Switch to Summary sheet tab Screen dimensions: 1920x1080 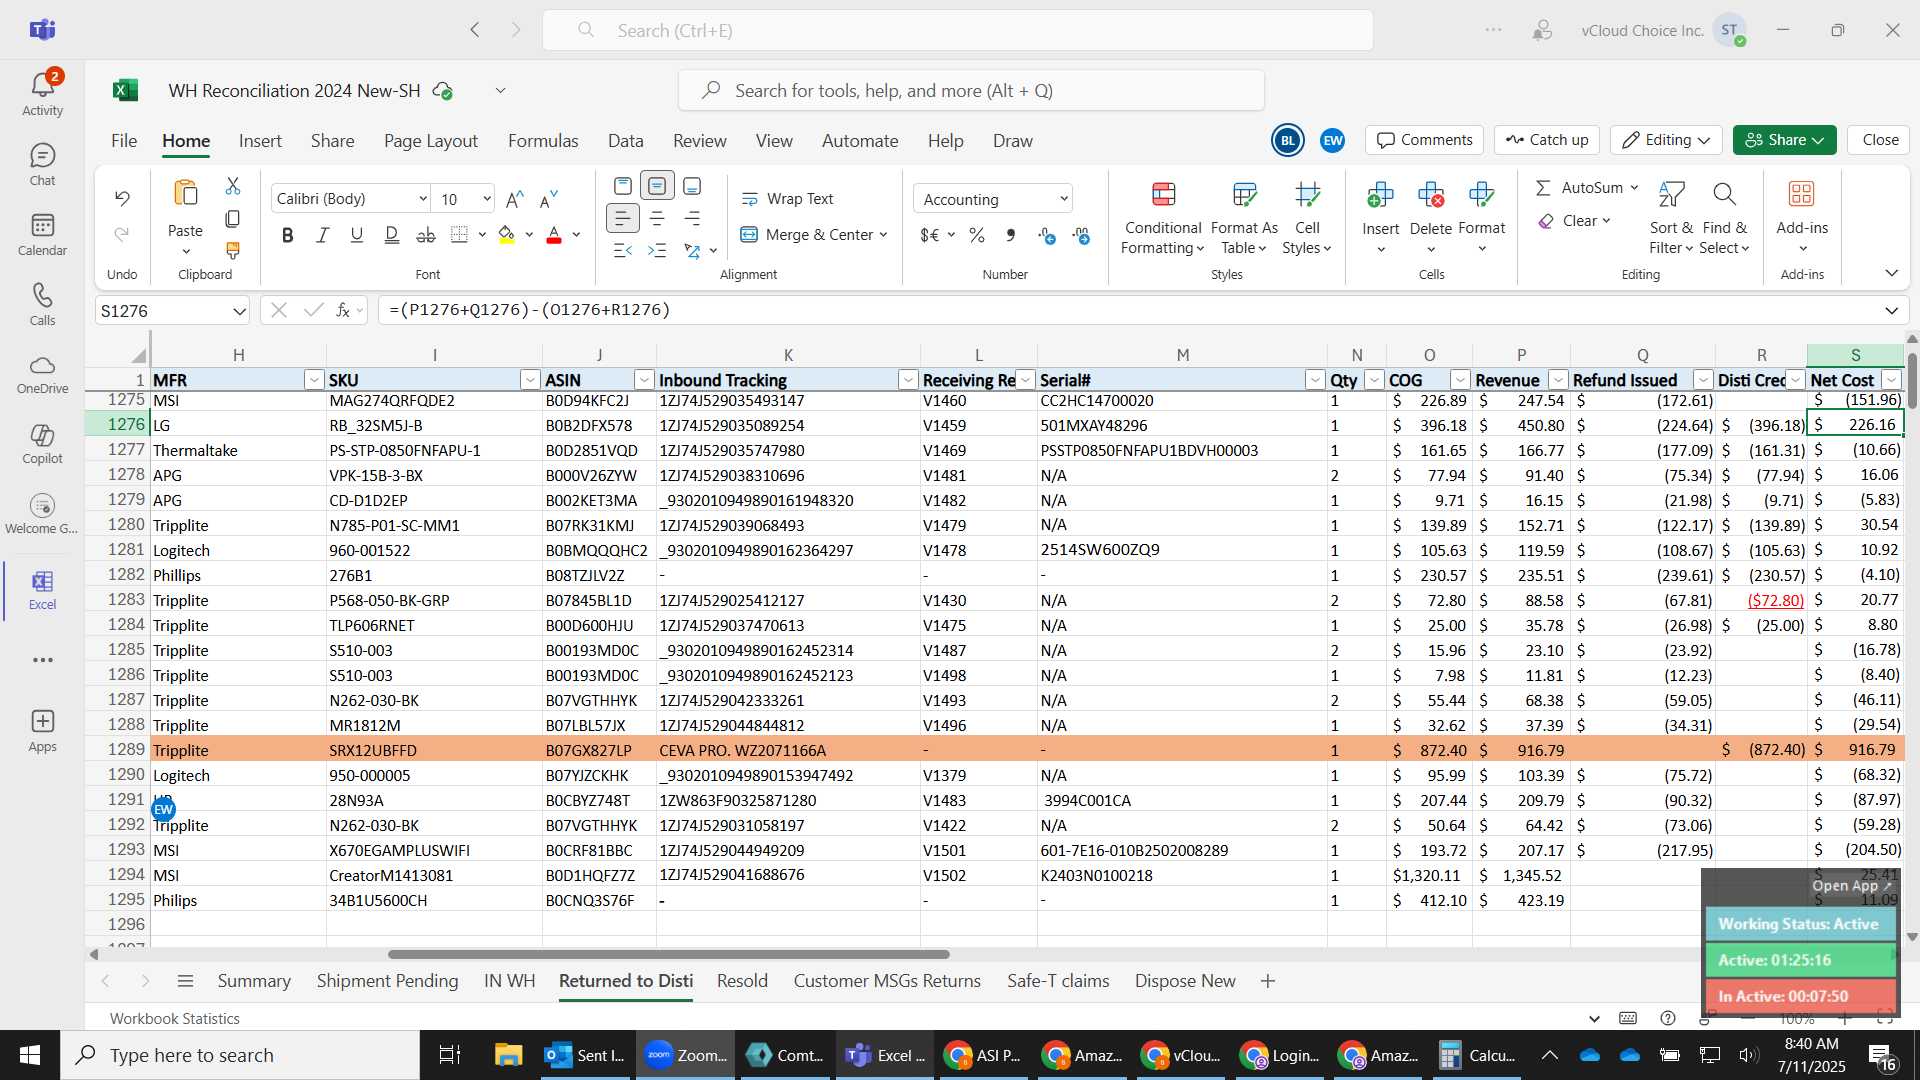pos(254,981)
